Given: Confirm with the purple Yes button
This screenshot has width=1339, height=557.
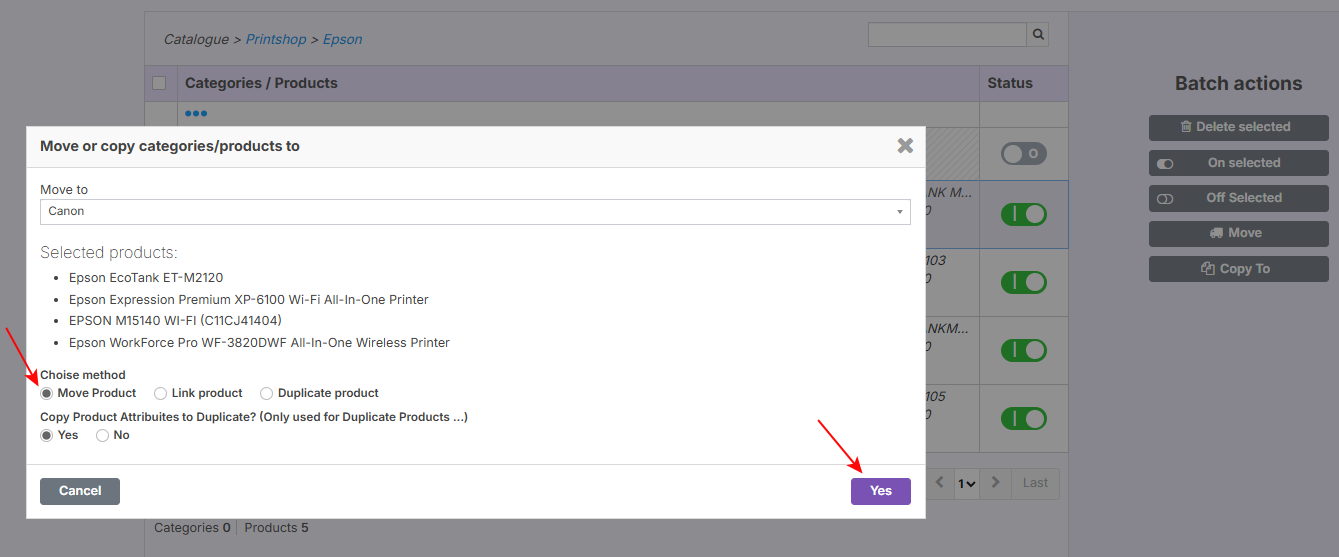Looking at the screenshot, I should (880, 491).
